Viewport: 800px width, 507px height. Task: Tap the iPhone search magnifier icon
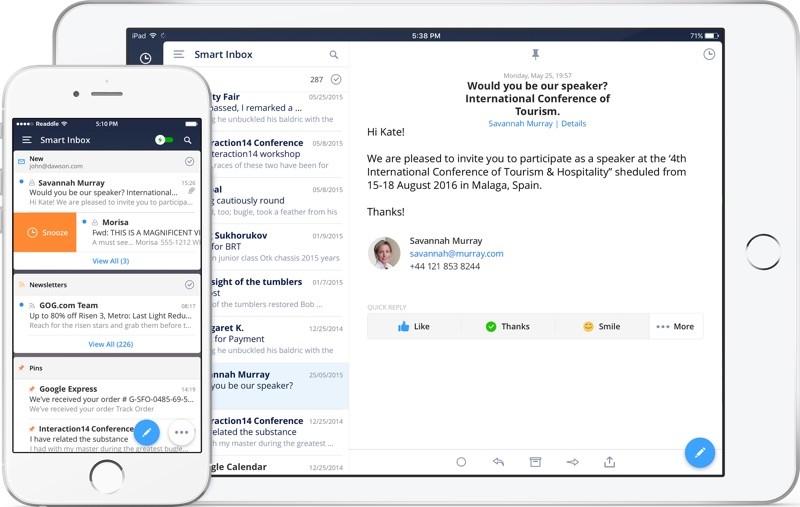coord(188,140)
